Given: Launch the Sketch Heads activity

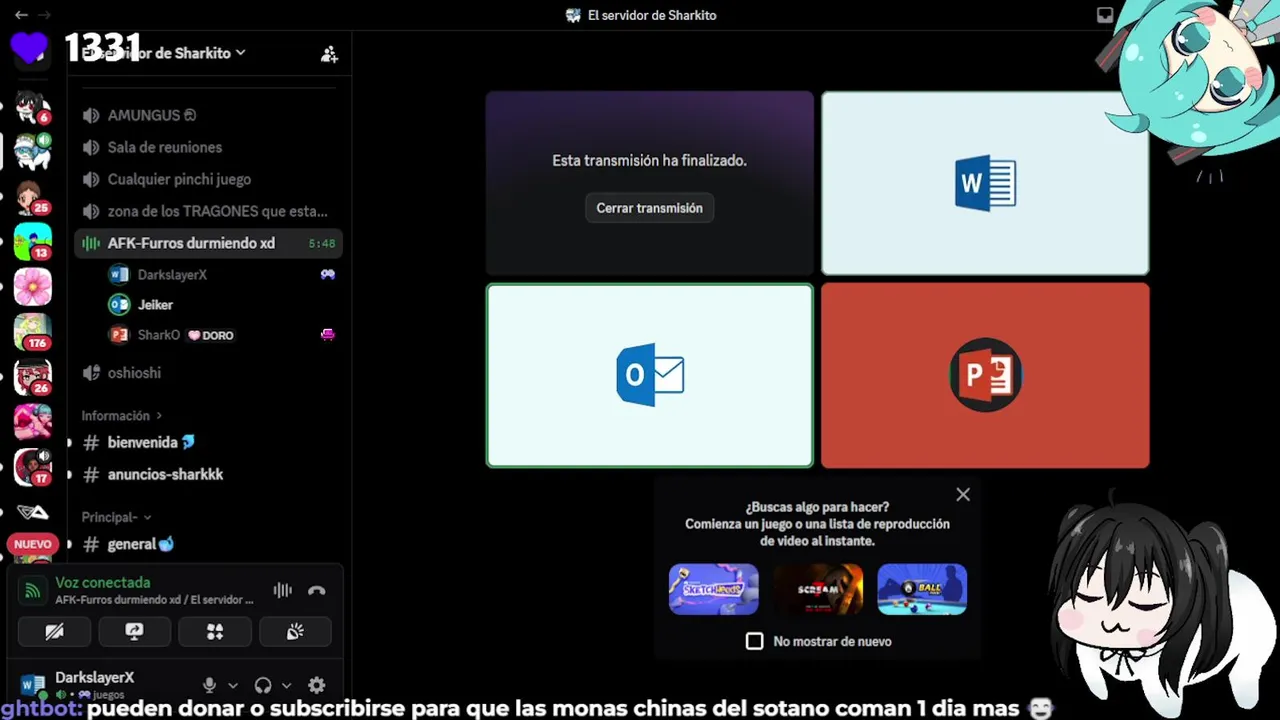Looking at the screenshot, I should 713,589.
